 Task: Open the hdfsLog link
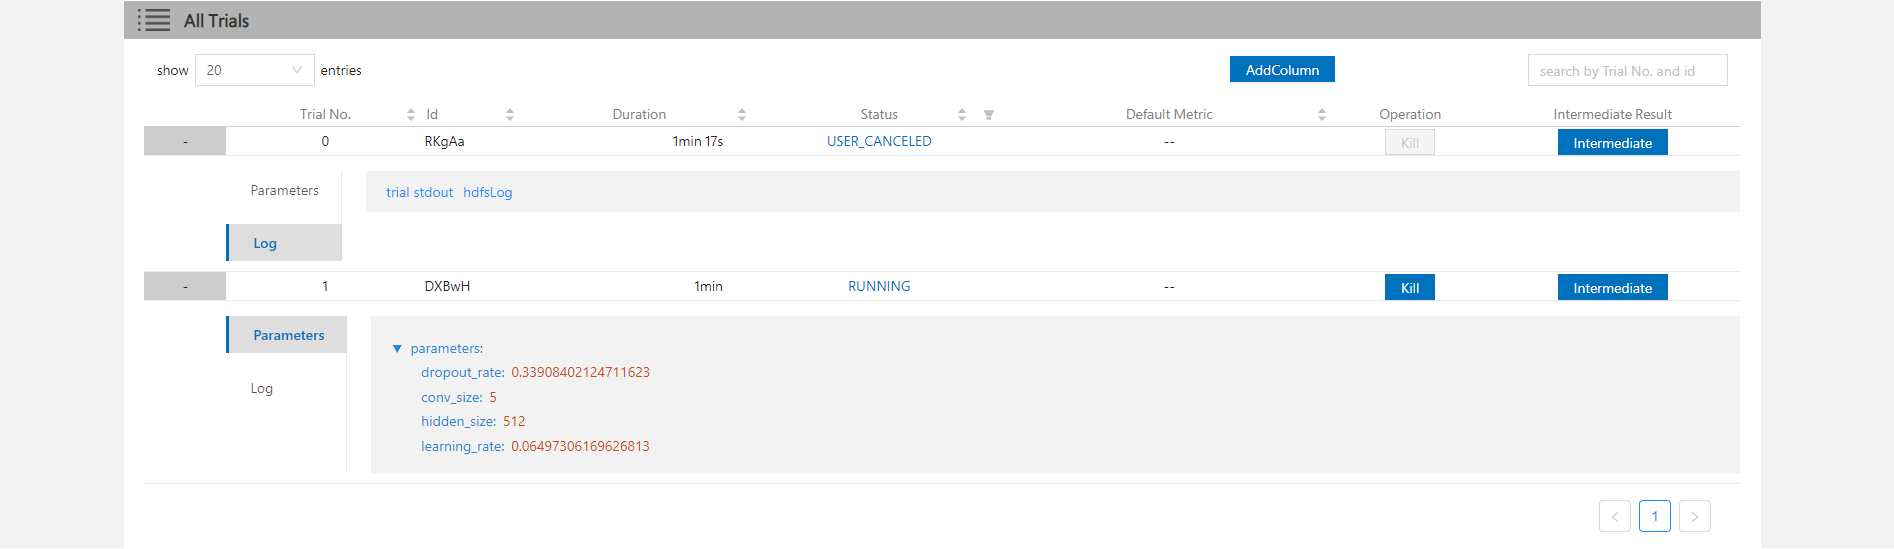(x=487, y=192)
